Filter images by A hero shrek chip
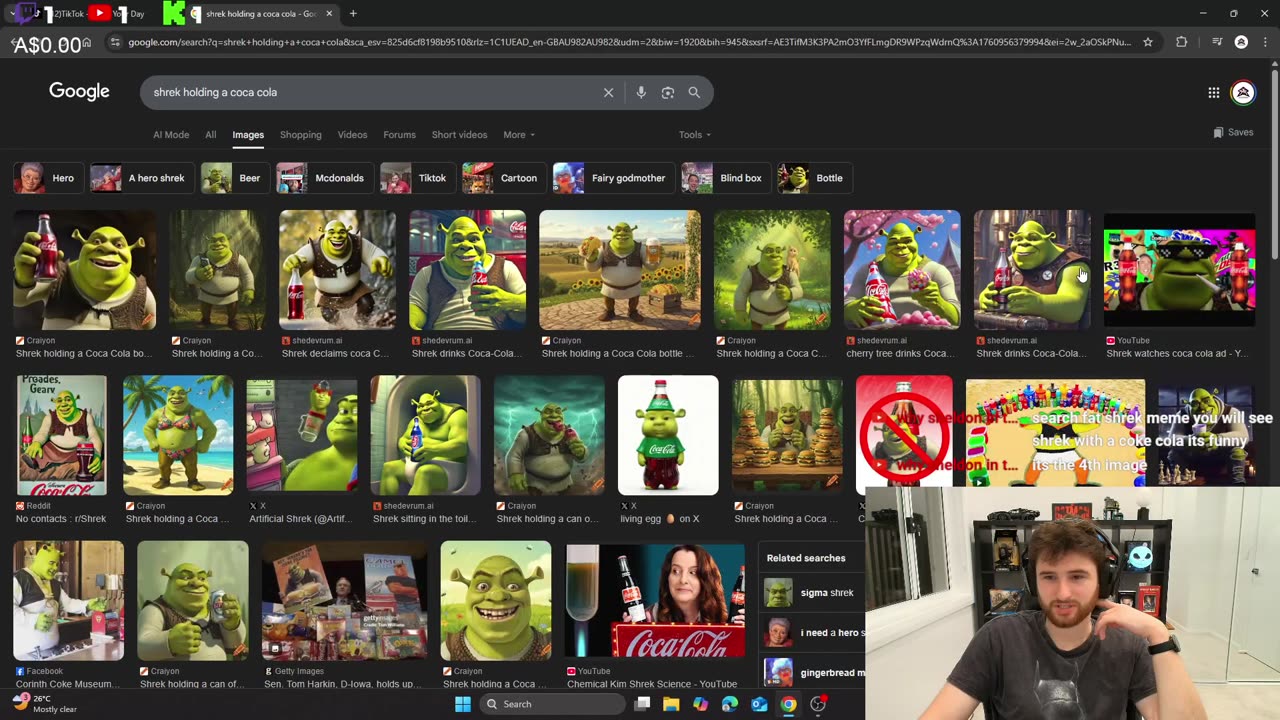This screenshot has width=1280, height=720. pos(140,178)
